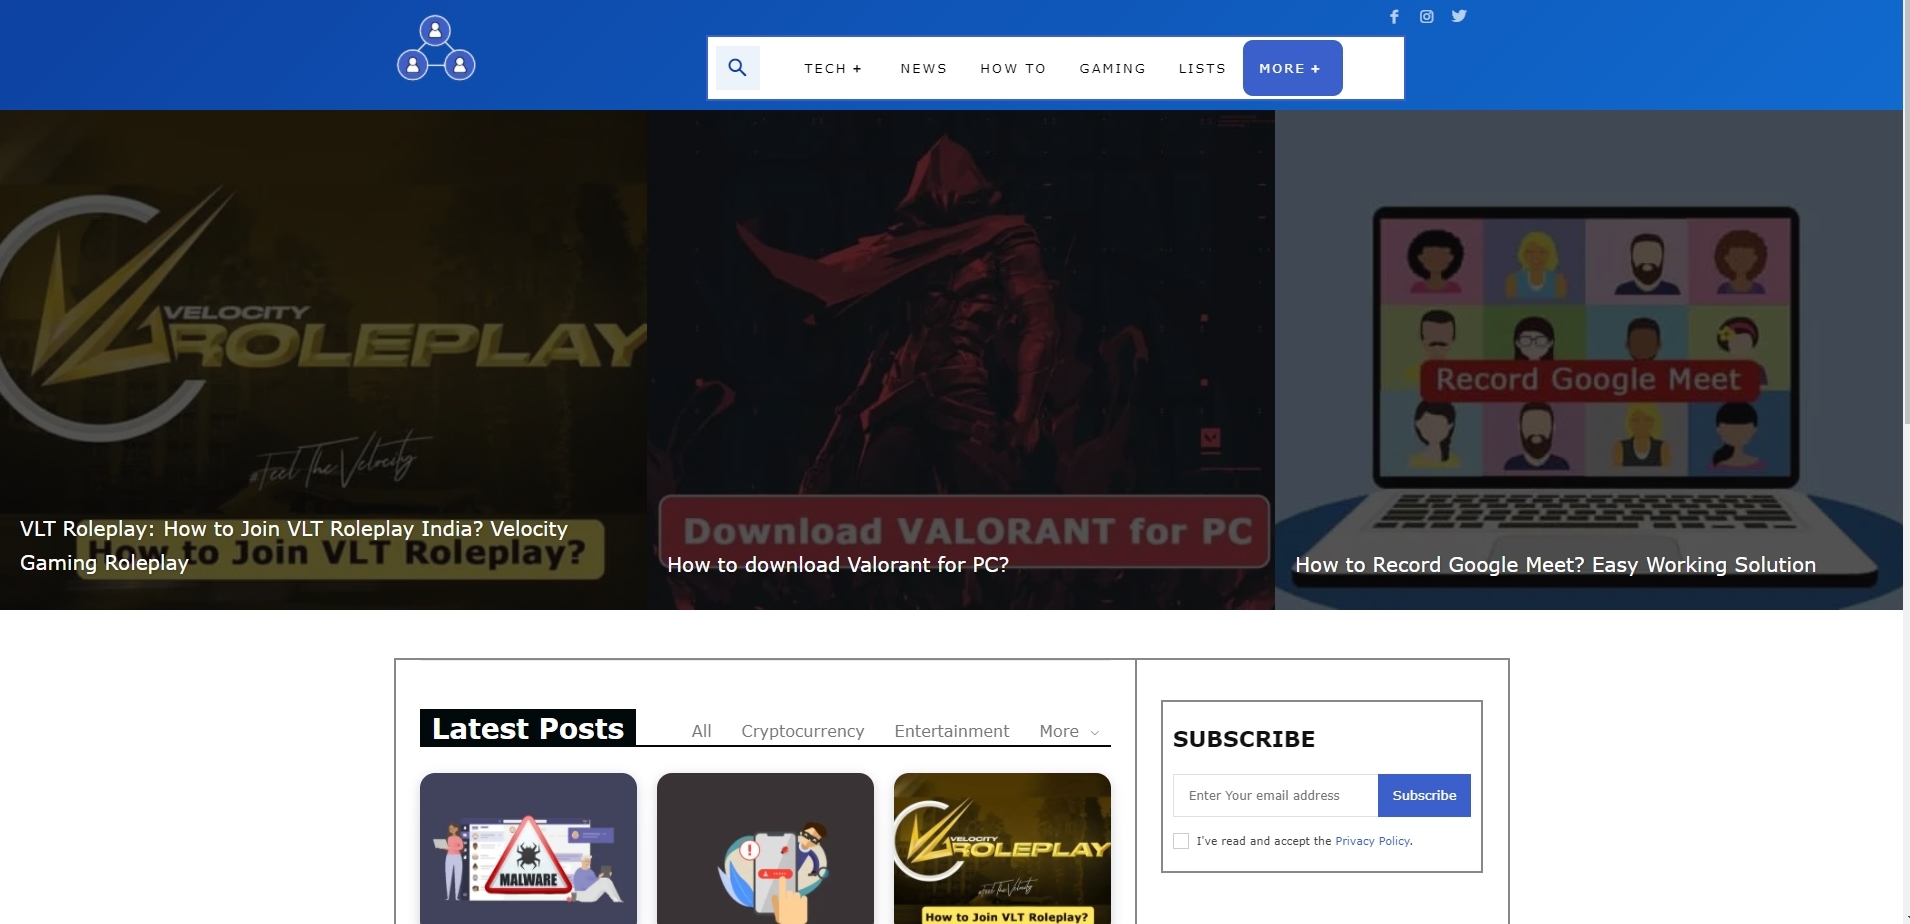Select the All posts filter tab

pyautogui.click(x=701, y=731)
